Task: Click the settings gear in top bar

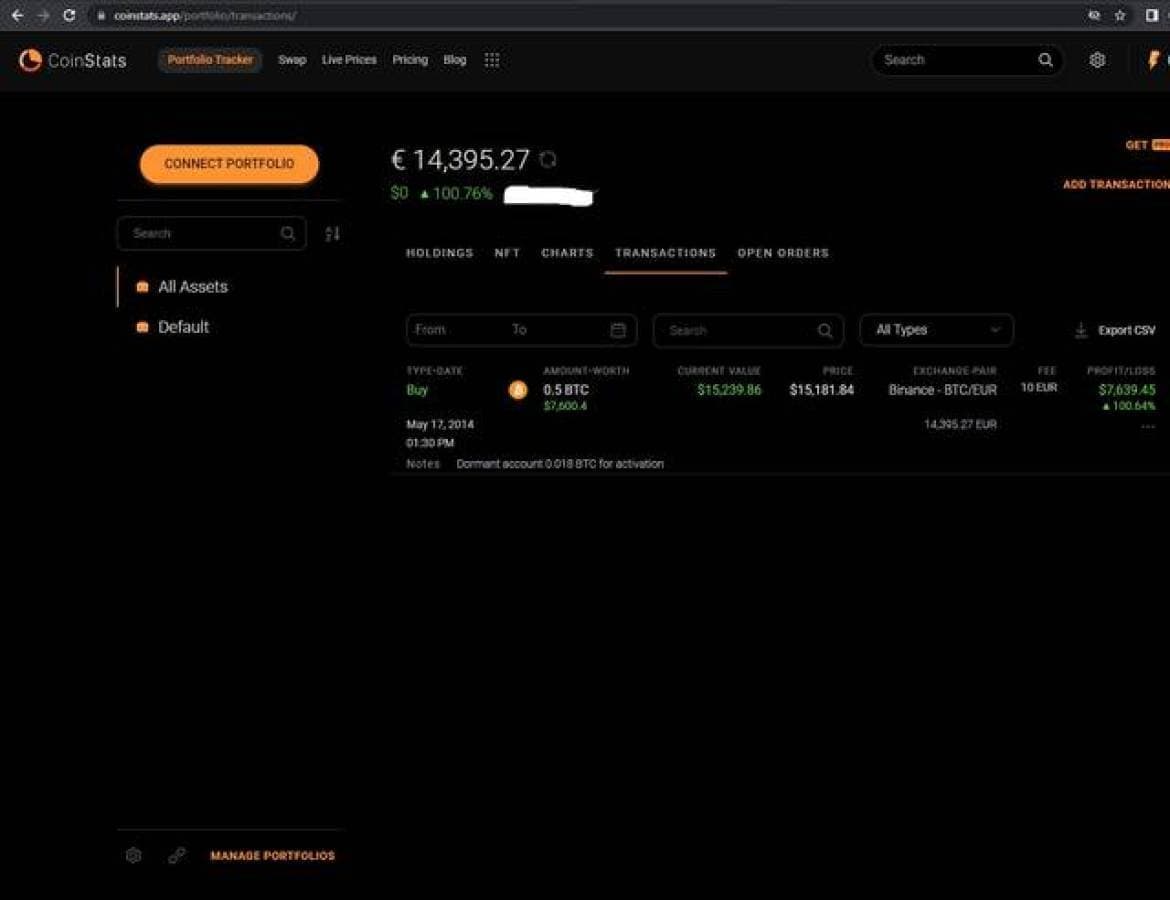Action: click(x=1097, y=60)
